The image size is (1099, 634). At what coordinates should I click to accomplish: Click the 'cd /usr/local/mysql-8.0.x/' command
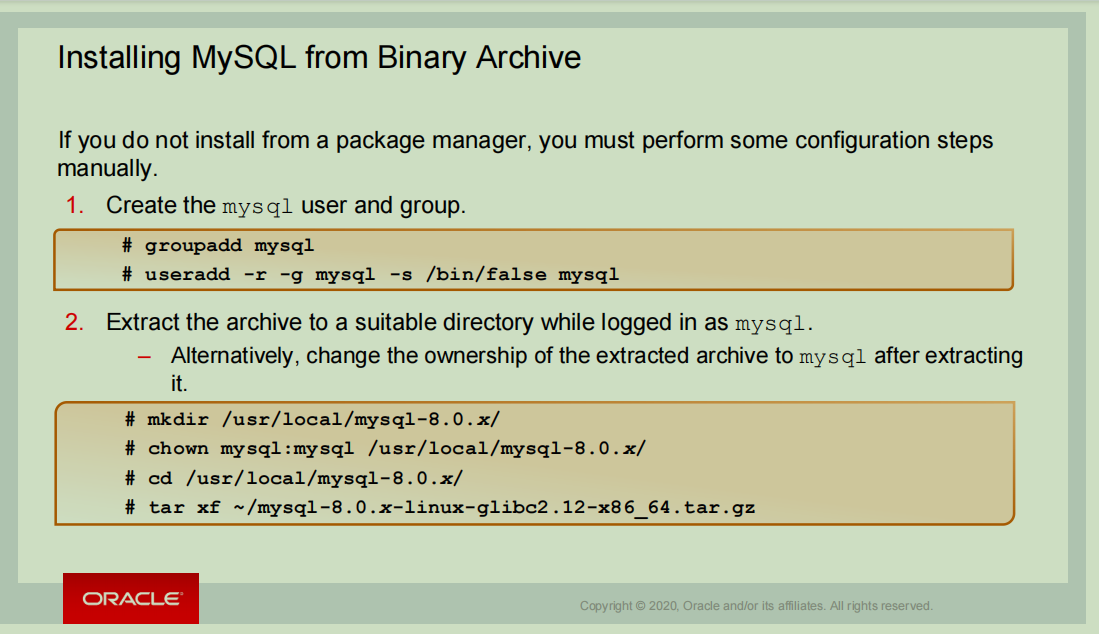(x=294, y=478)
